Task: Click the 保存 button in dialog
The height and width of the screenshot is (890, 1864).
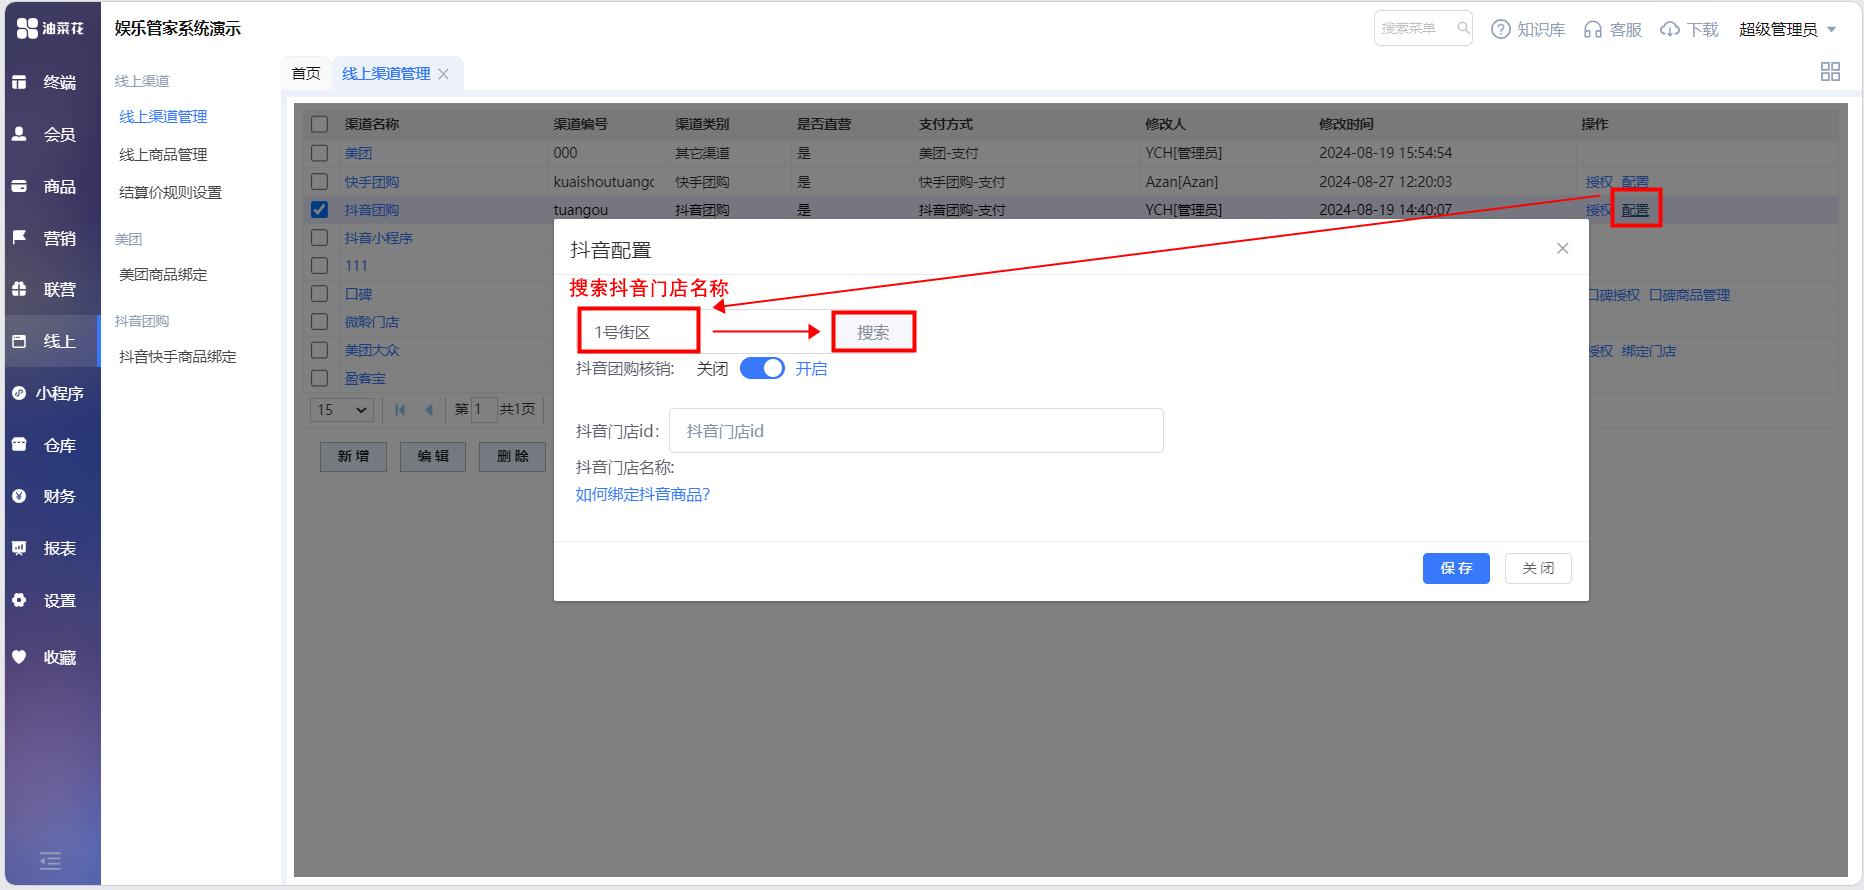Action: pyautogui.click(x=1456, y=568)
